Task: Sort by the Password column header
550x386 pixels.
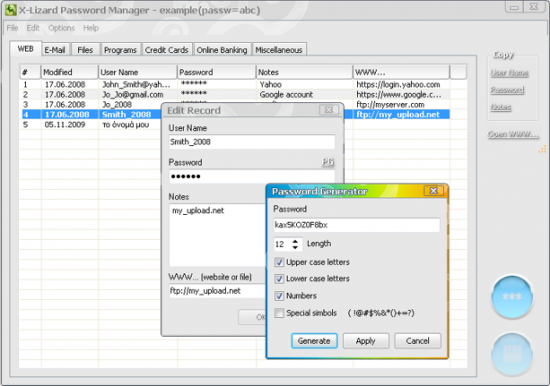Action: coord(216,72)
